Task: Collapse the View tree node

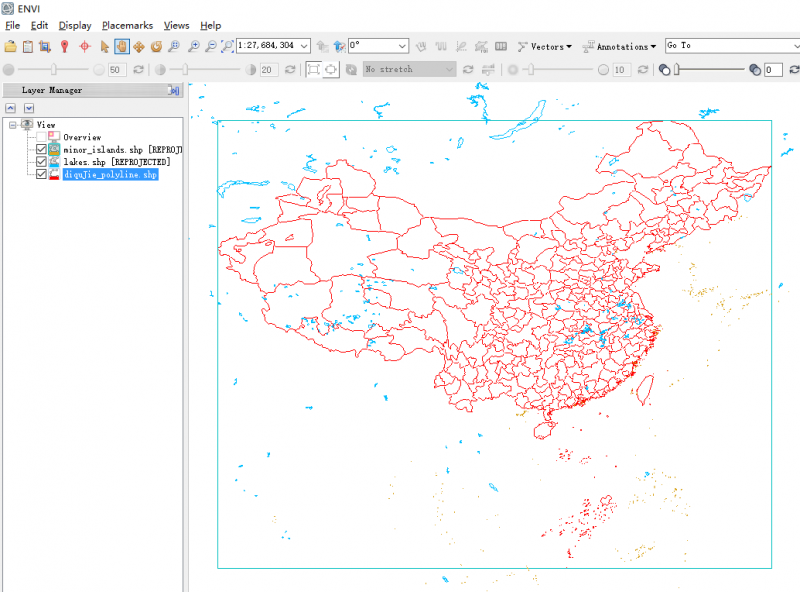Action: [13, 125]
